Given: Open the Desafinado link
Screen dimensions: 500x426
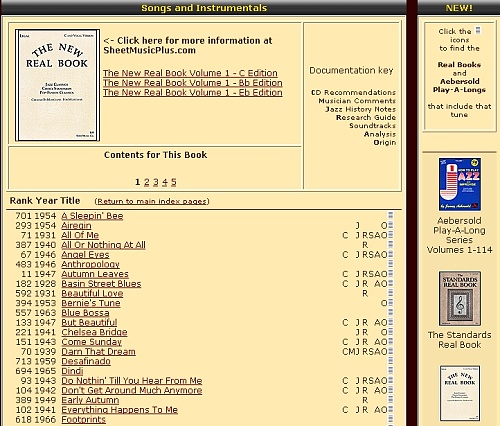Looking at the screenshot, I should [86, 361].
